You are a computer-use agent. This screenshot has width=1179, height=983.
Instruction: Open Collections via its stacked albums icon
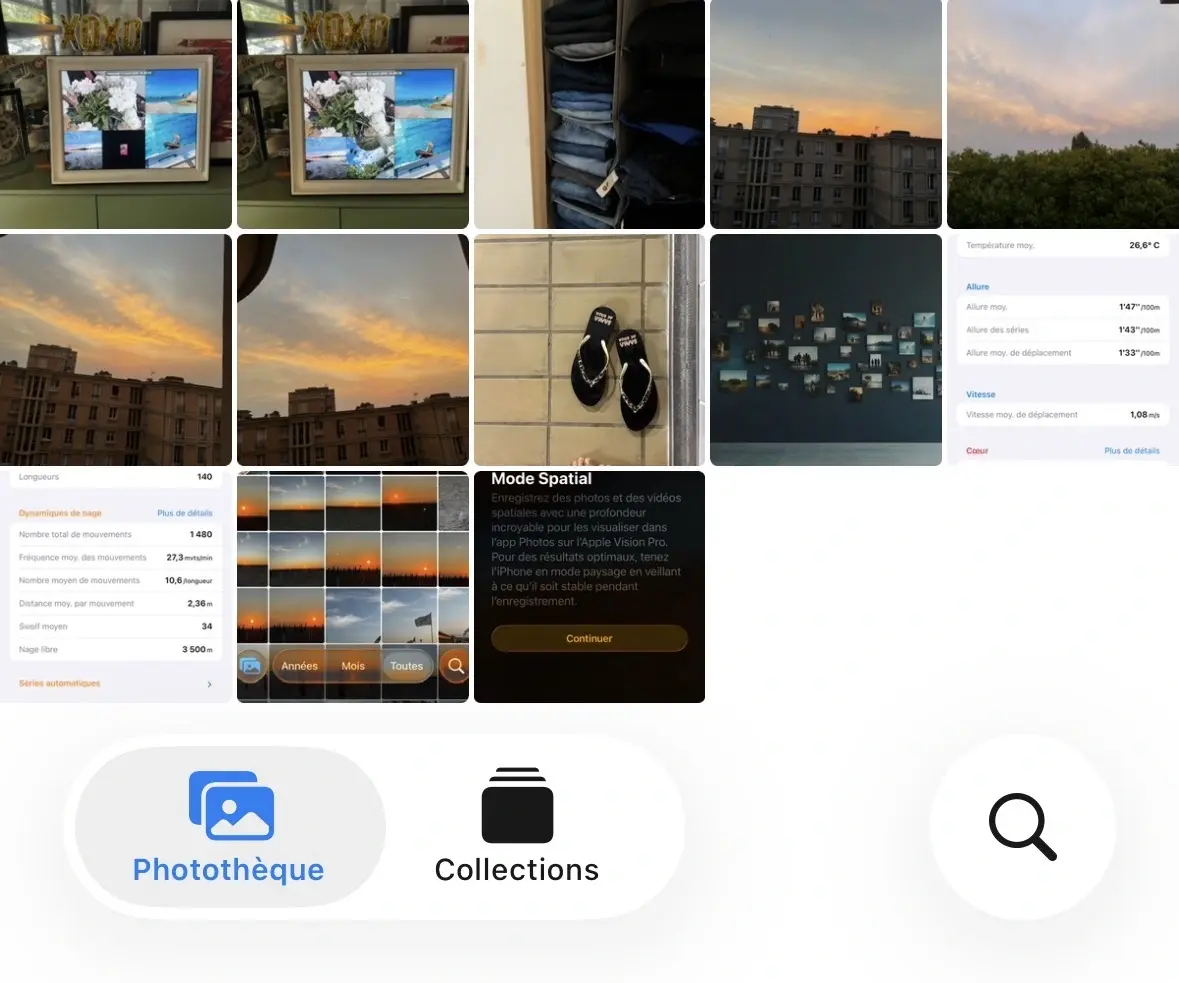tap(516, 804)
